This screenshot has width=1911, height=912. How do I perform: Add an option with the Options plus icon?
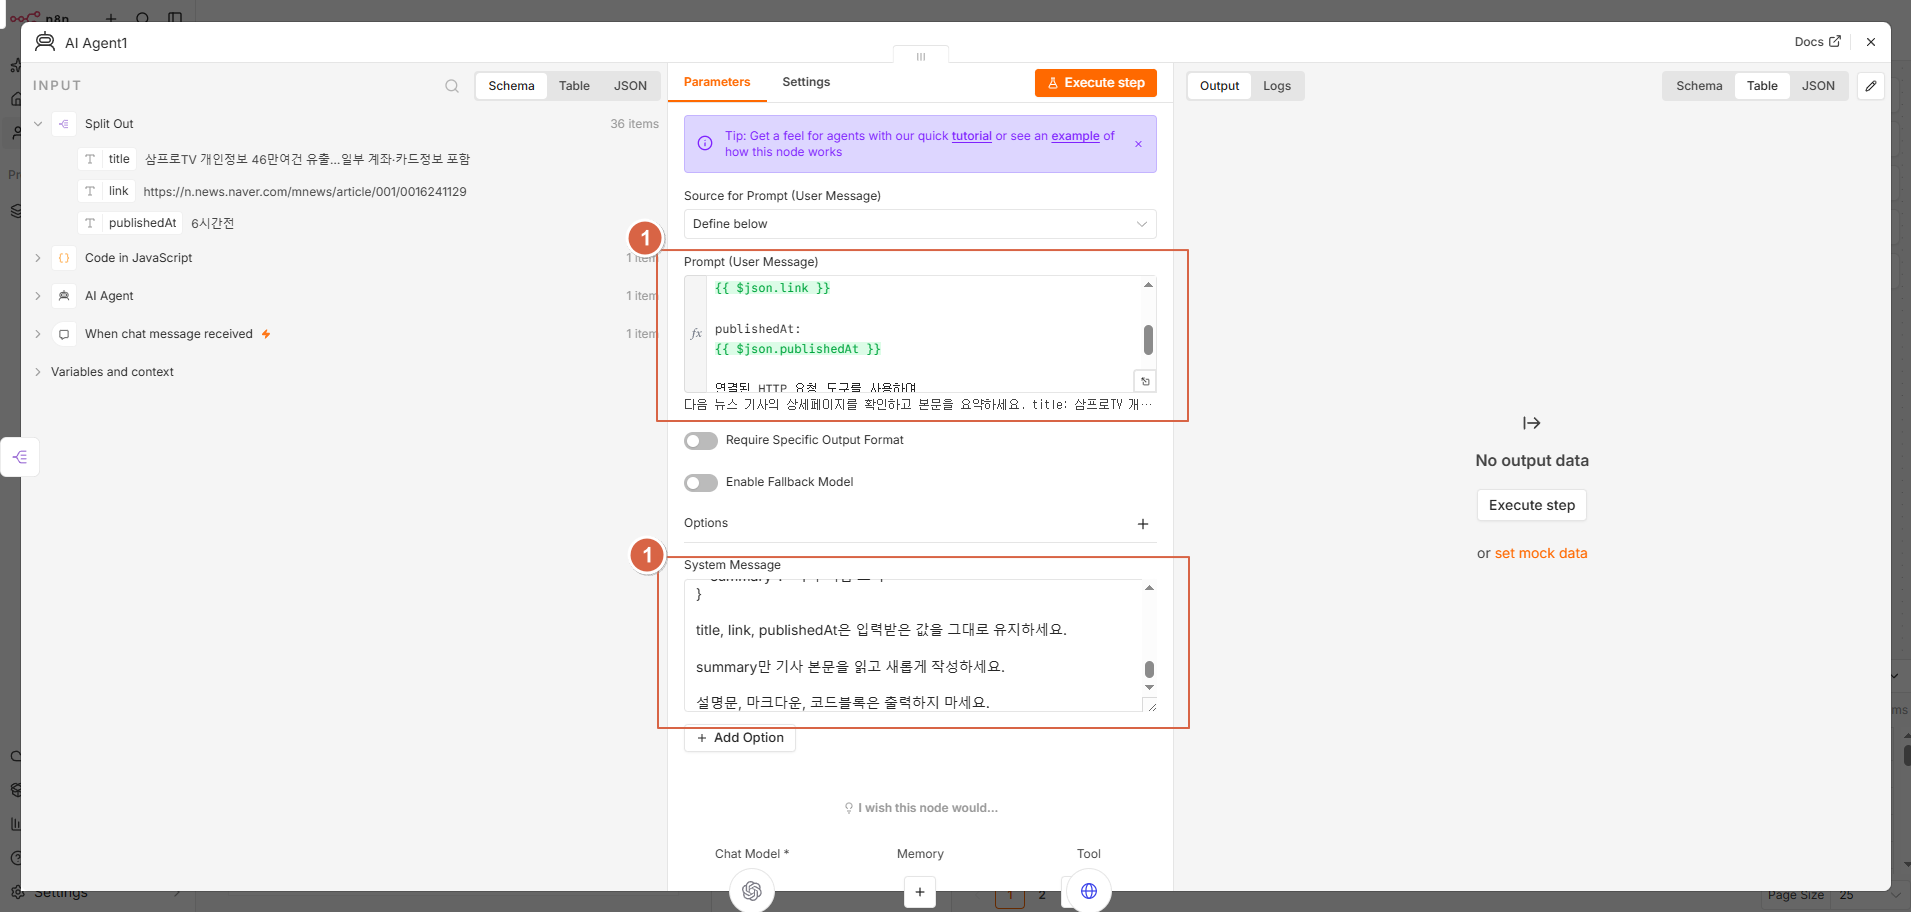[x=1143, y=524]
